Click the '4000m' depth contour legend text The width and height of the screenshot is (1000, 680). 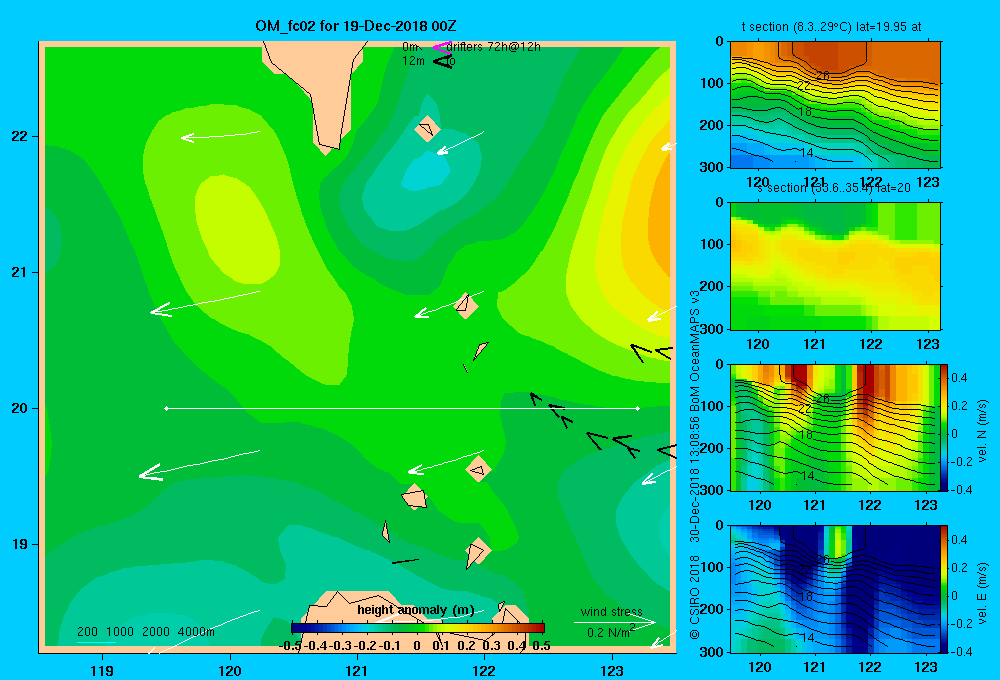click(x=196, y=632)
